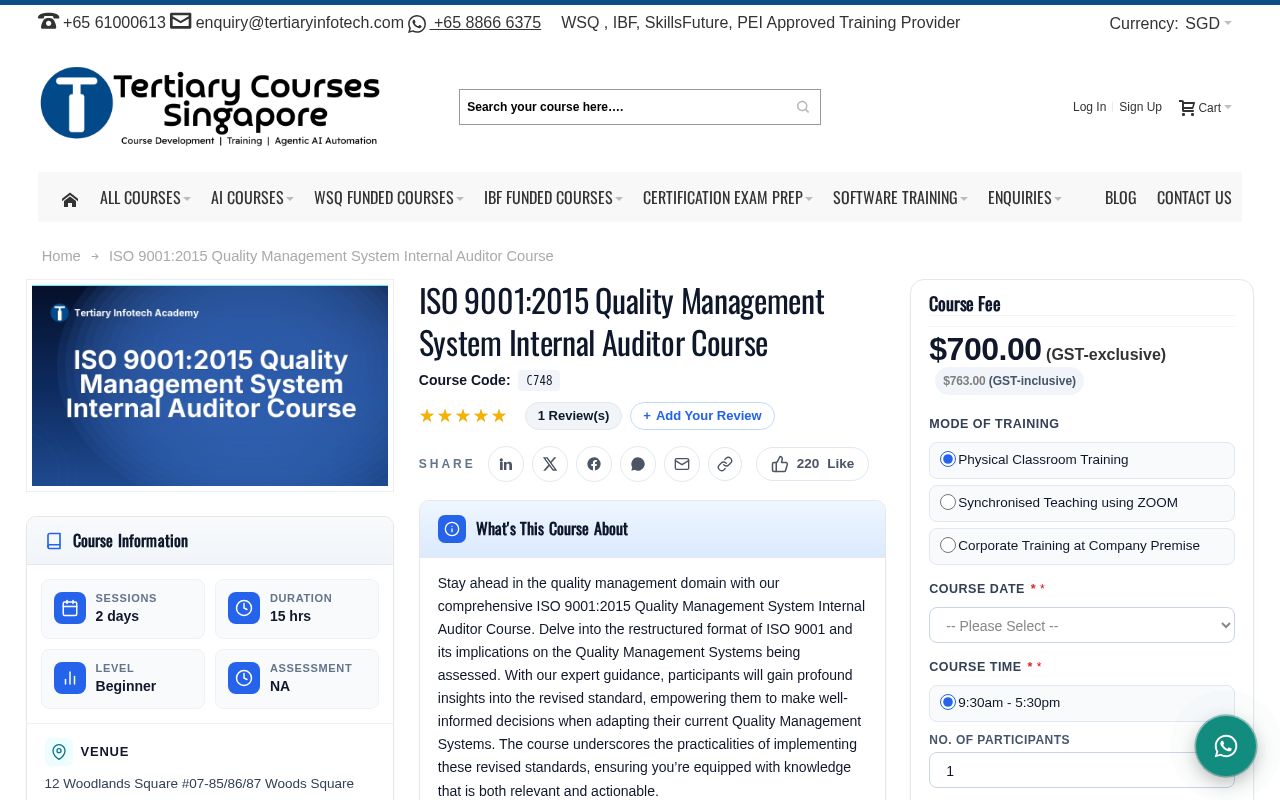The height and width of the screenshot is (800, 1280).
Task: Expand the AI Courses menu
Action: (x=252, y=198)
